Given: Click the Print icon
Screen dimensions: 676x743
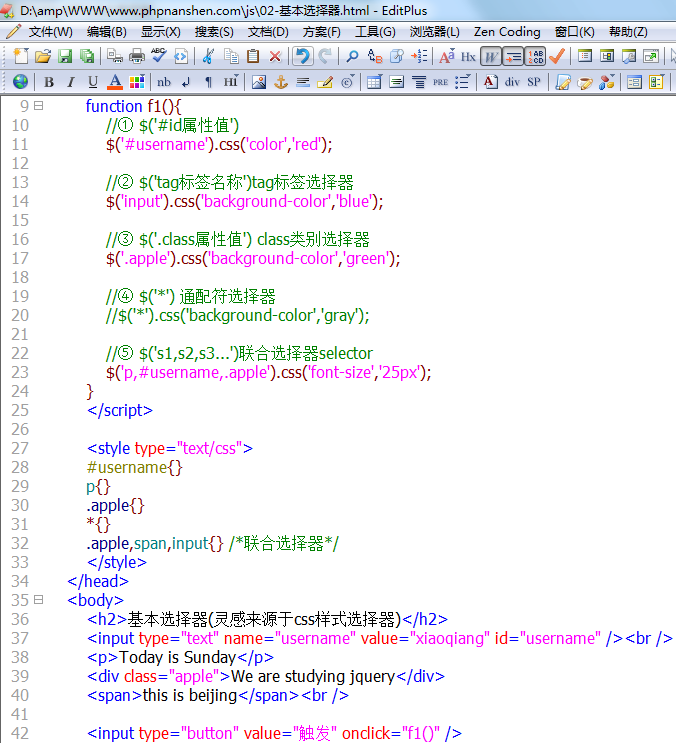Looking at the screenshot, I should tap(137, 56).
